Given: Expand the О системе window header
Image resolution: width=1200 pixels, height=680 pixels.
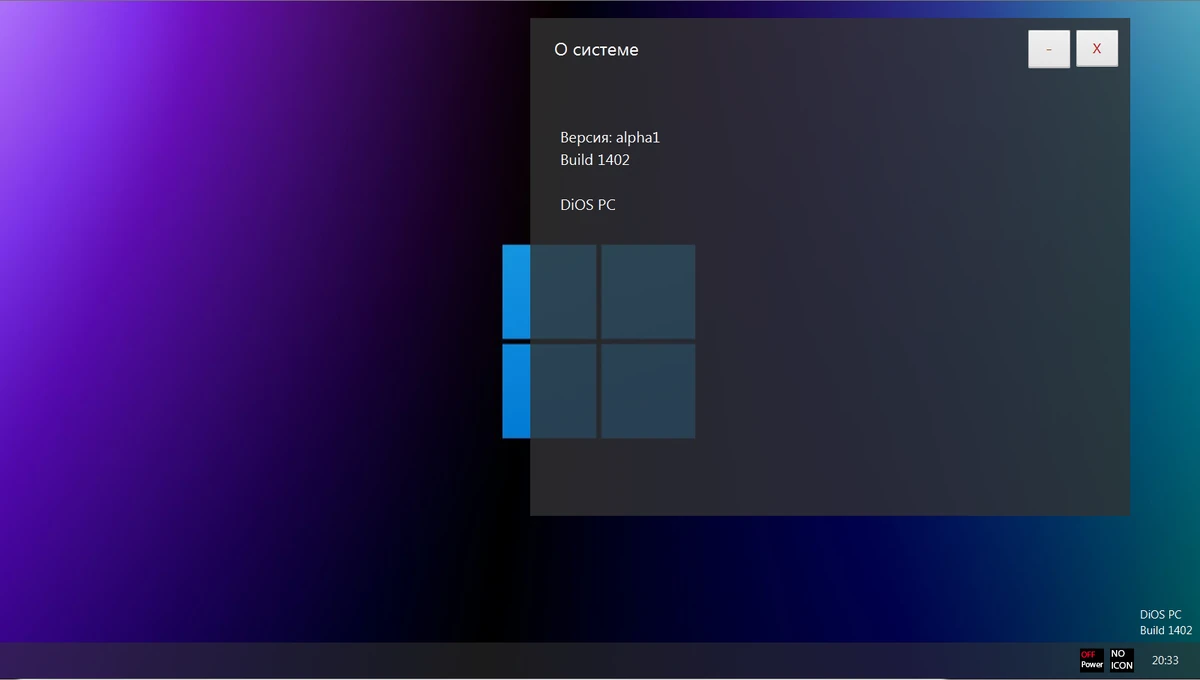Looking at the screenshot, I should [830, 49].
